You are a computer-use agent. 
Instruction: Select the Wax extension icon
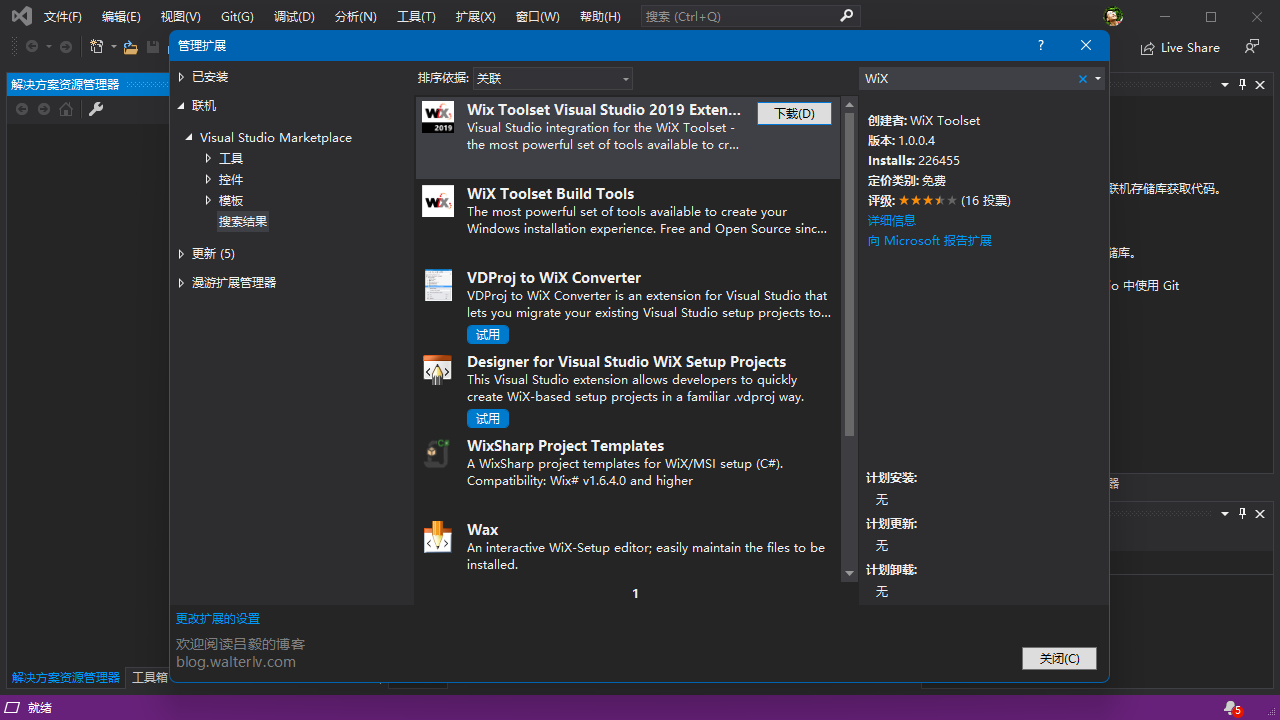438,537
